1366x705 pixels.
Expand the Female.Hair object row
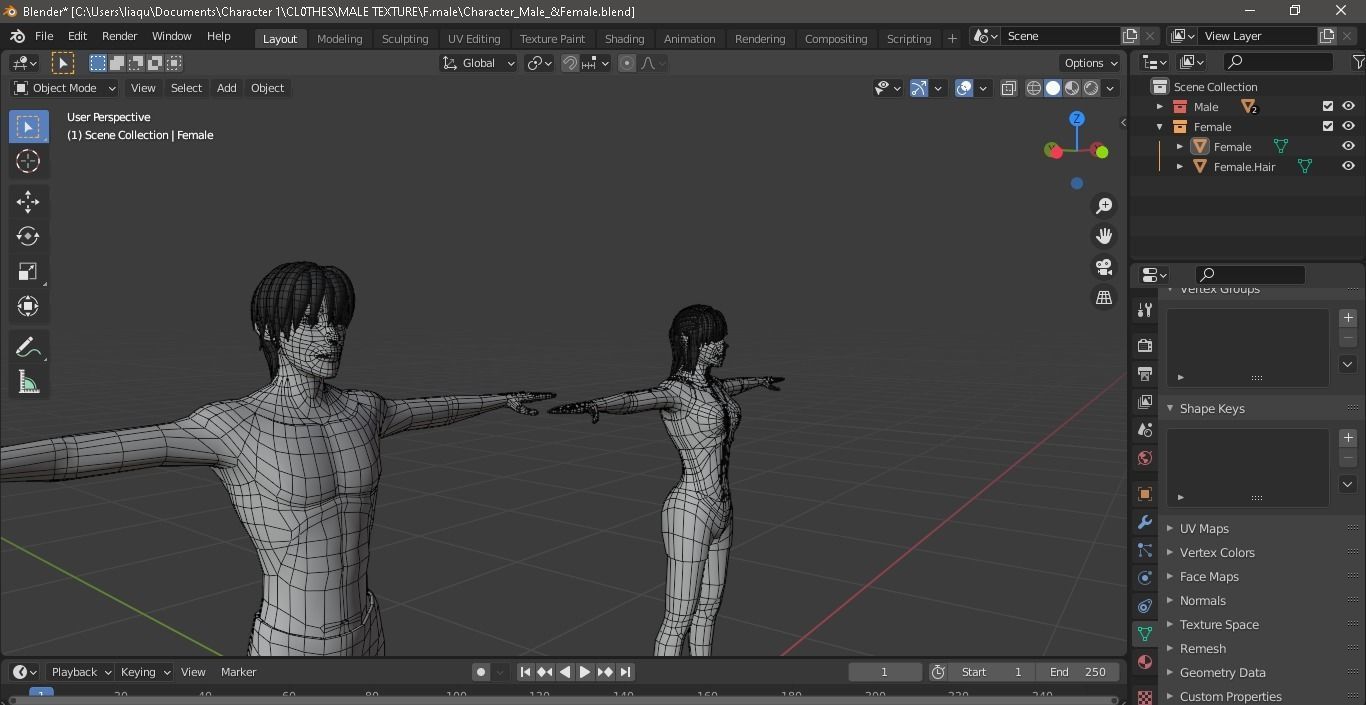tap(1180, 166)
